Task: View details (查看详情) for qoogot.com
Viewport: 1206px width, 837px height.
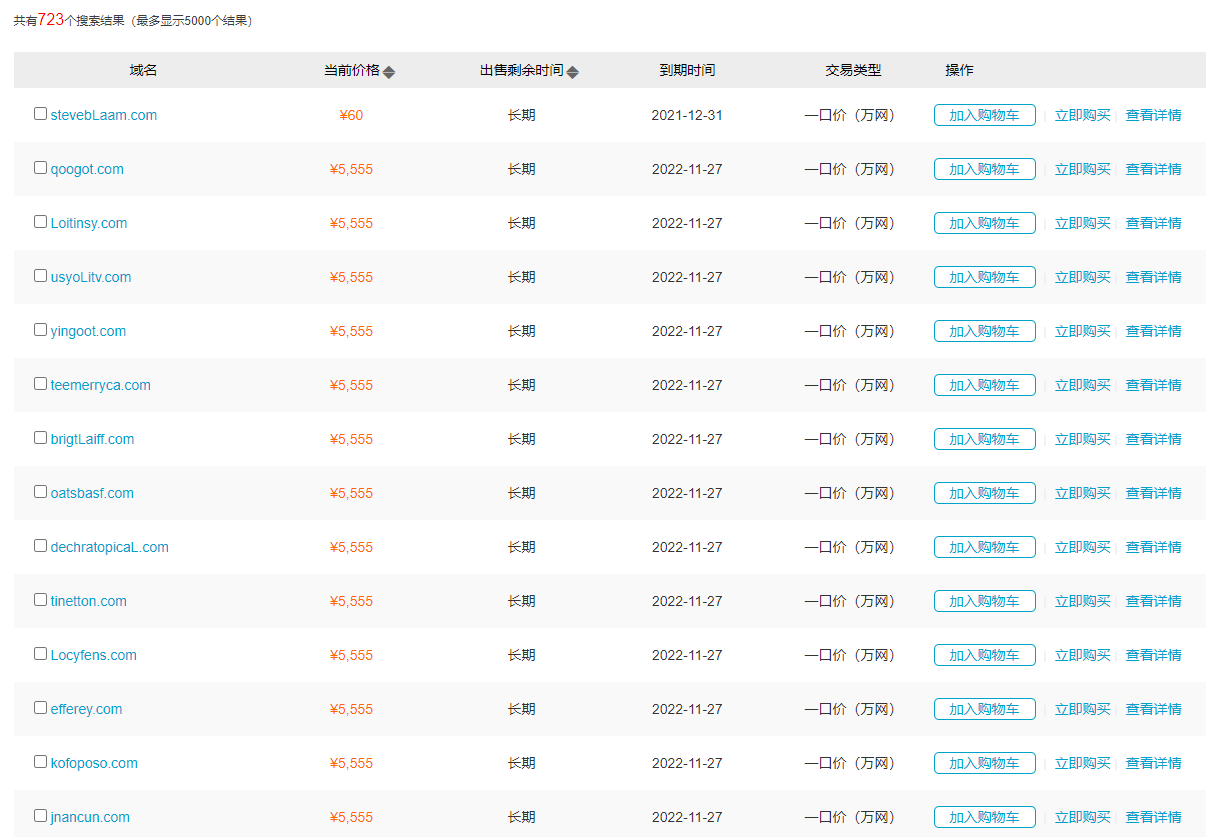Action: coord(1154,169)
